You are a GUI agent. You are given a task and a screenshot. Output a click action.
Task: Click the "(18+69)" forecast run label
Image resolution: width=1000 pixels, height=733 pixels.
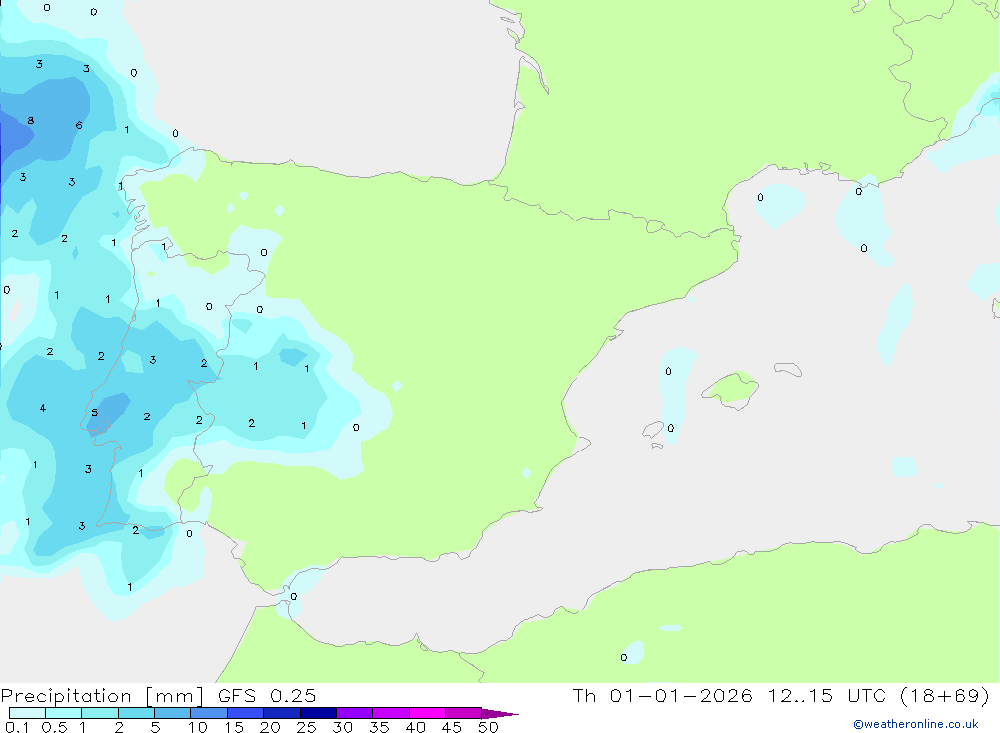945,696
